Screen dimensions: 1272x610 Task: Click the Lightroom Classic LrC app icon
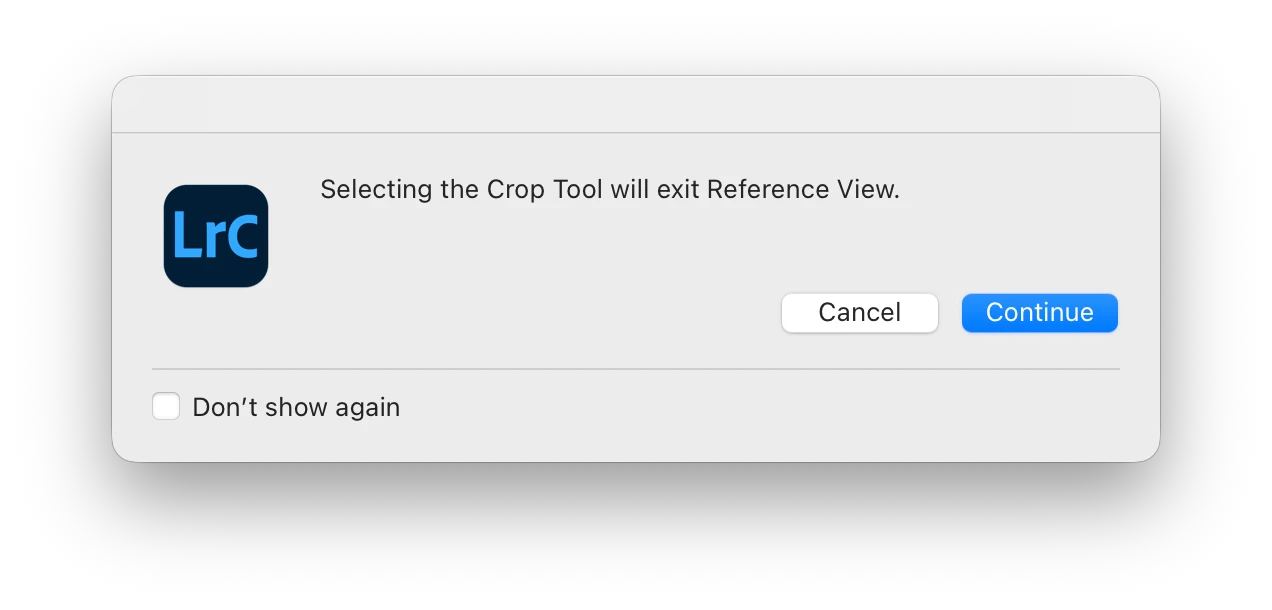[x=216, y=236]
